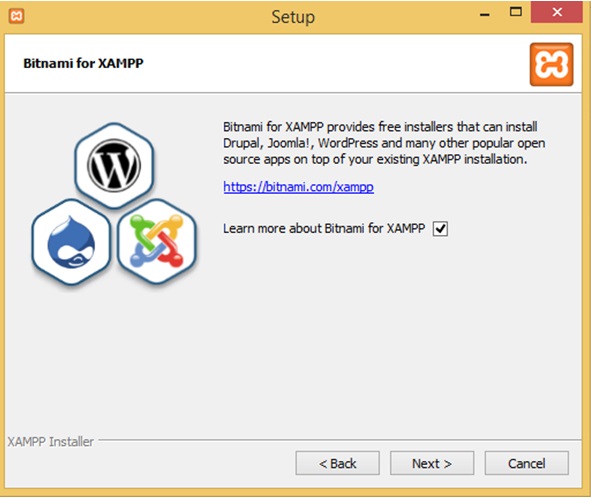591x498 pixels.
Task: Maximize the Setup window
Action: point(516,12)
